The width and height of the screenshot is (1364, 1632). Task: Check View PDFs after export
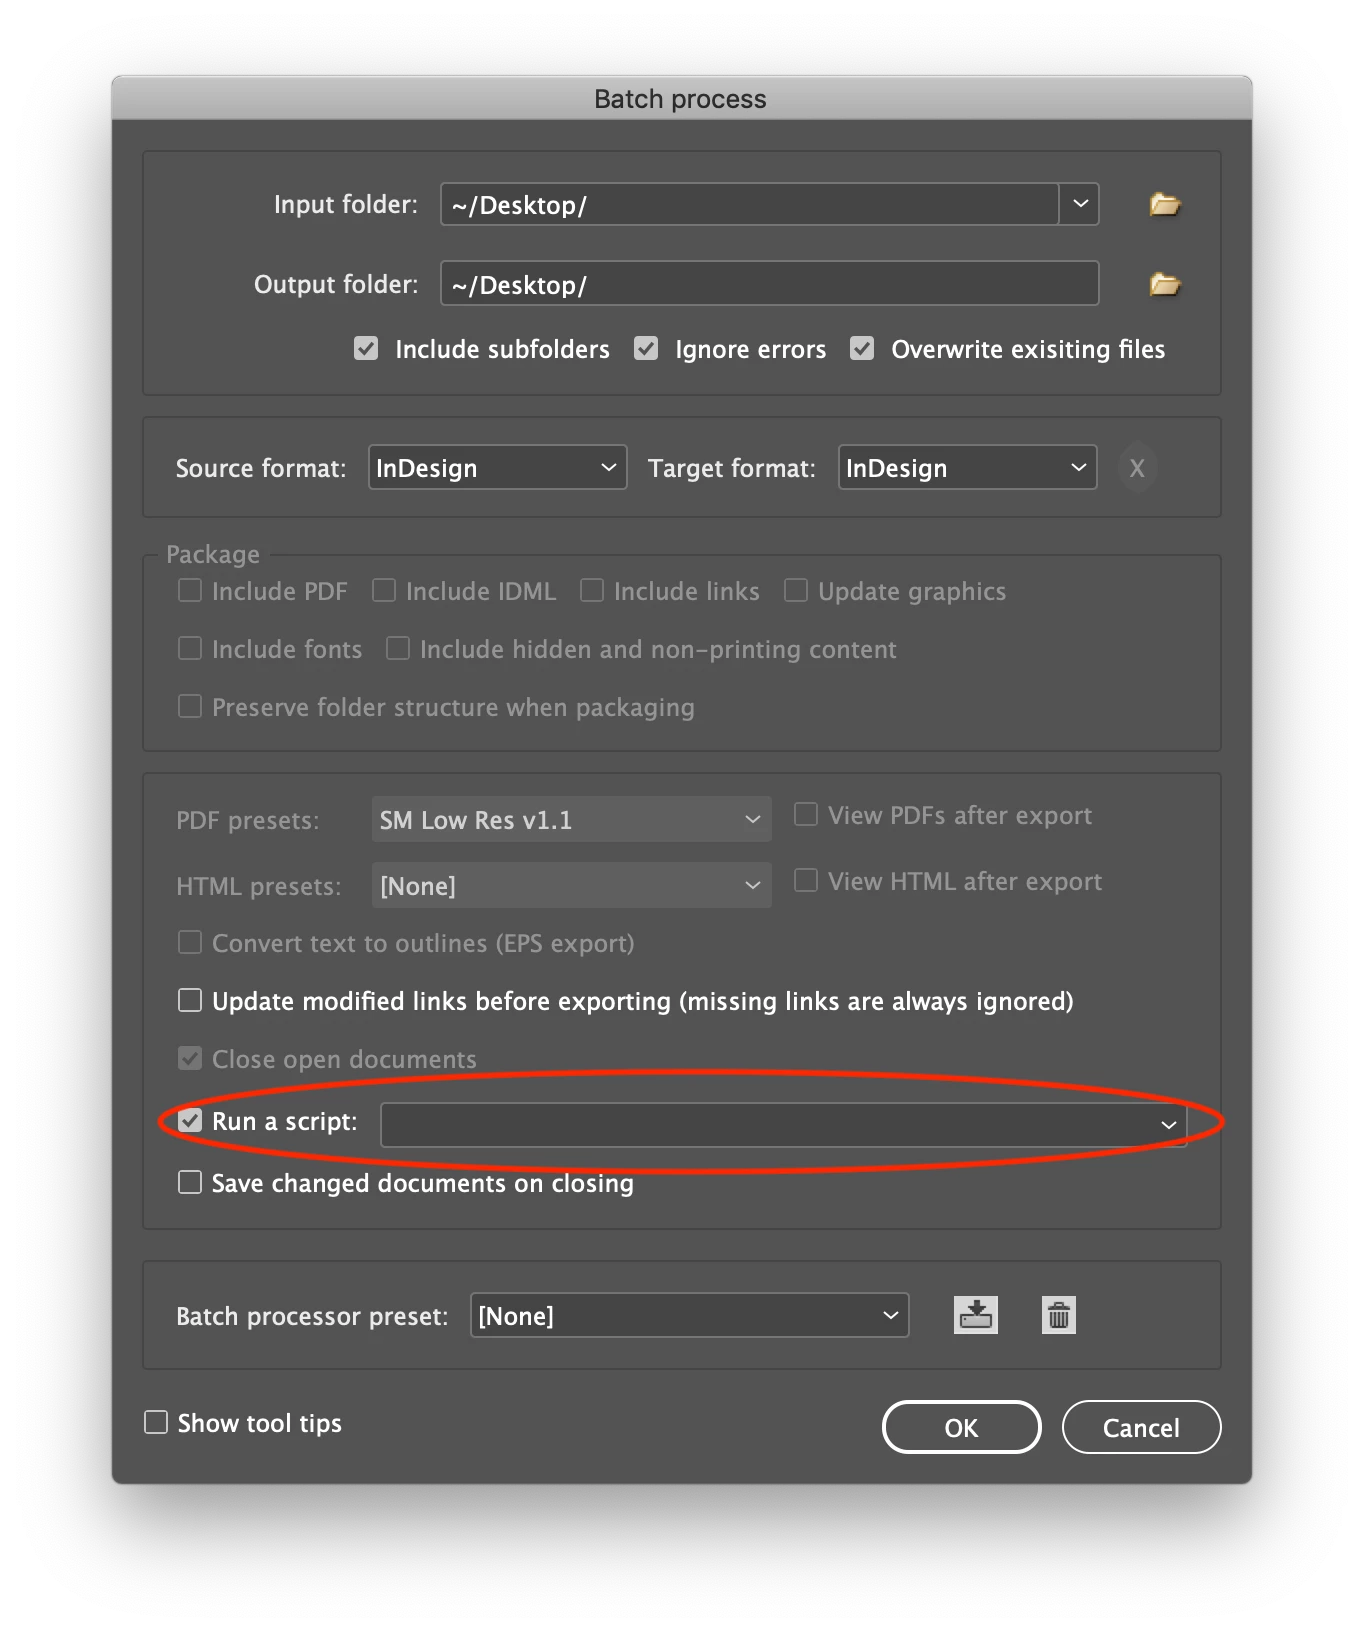(806, 815)
